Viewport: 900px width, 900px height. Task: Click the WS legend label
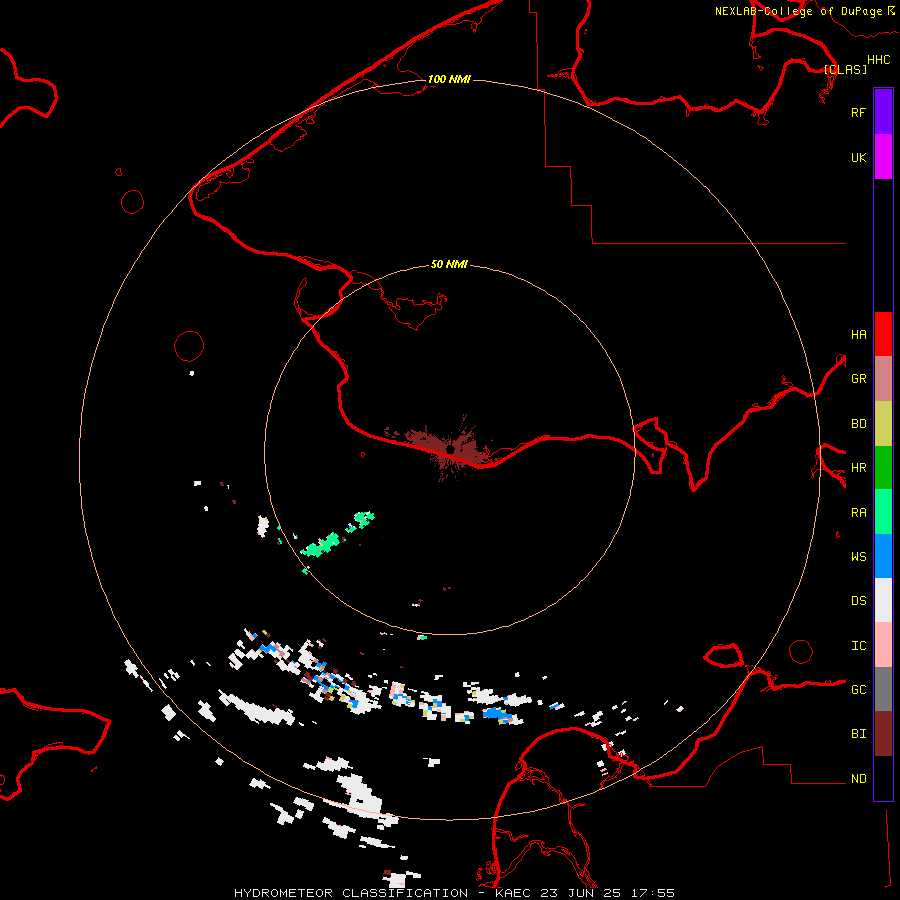click(x=858, y=557)
